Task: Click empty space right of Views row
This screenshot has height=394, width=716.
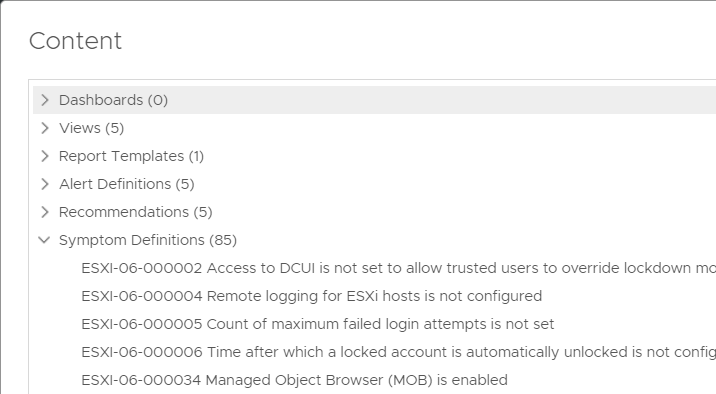Action: tap(411, 128)
